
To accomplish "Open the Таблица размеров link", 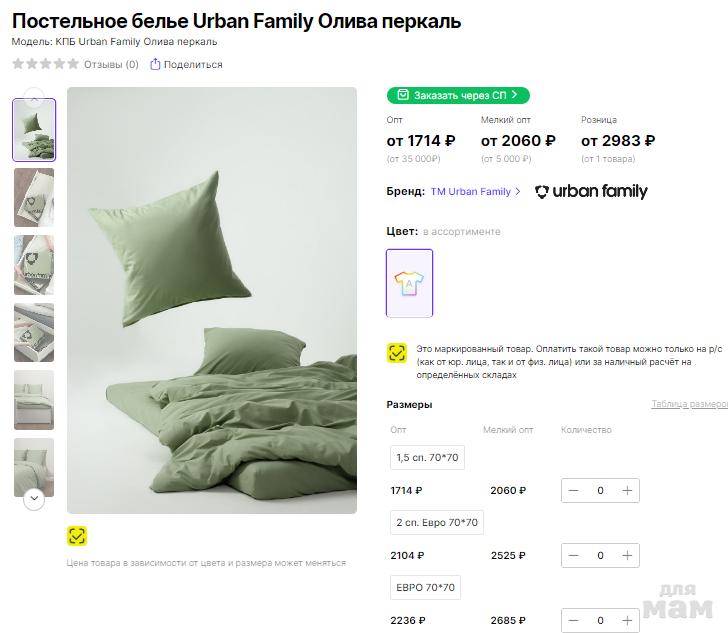I will [689, 405].
